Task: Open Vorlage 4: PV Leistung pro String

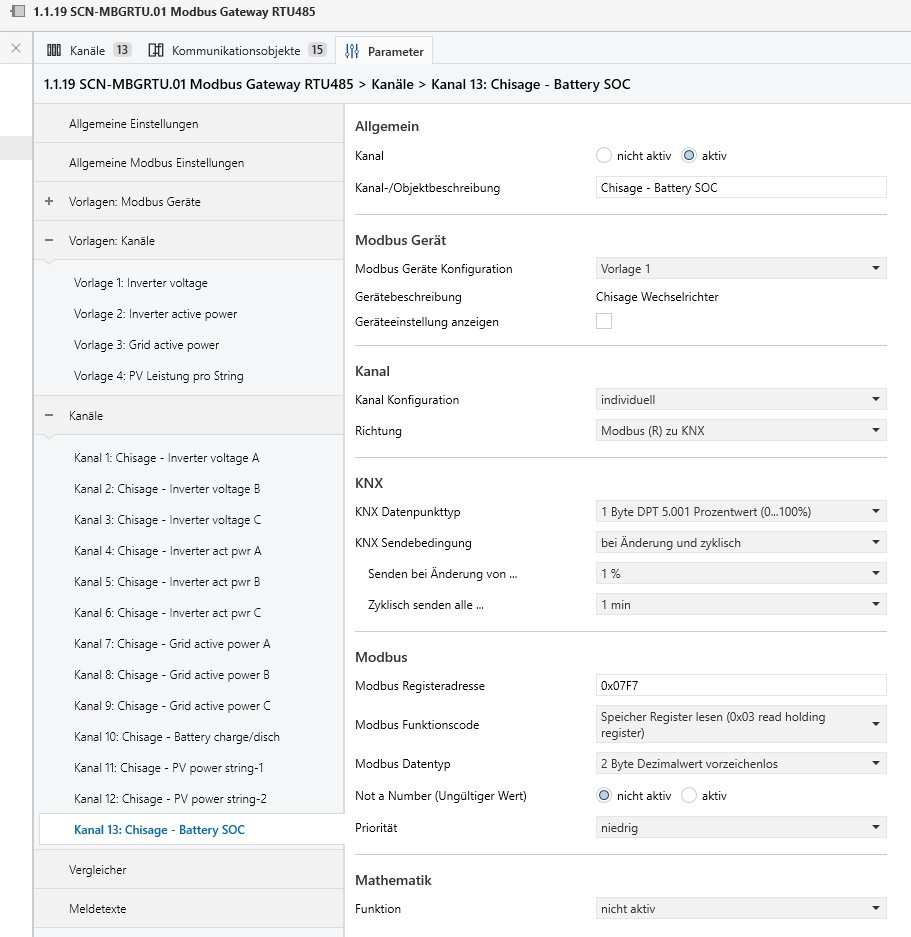Action: pyautogui.click(x=158, y=376)
